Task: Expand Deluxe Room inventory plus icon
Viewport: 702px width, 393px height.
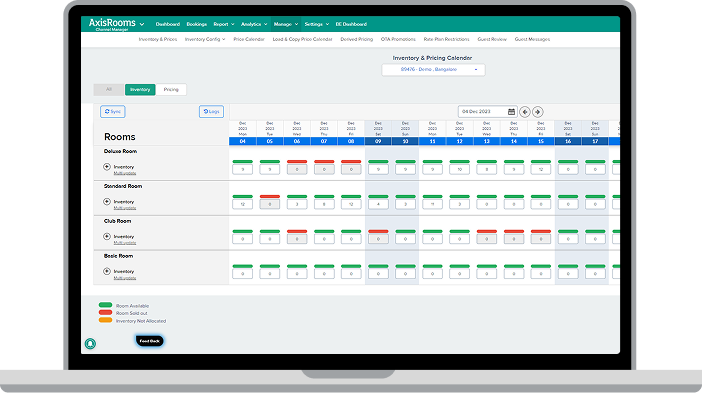Action: [107, 167]
